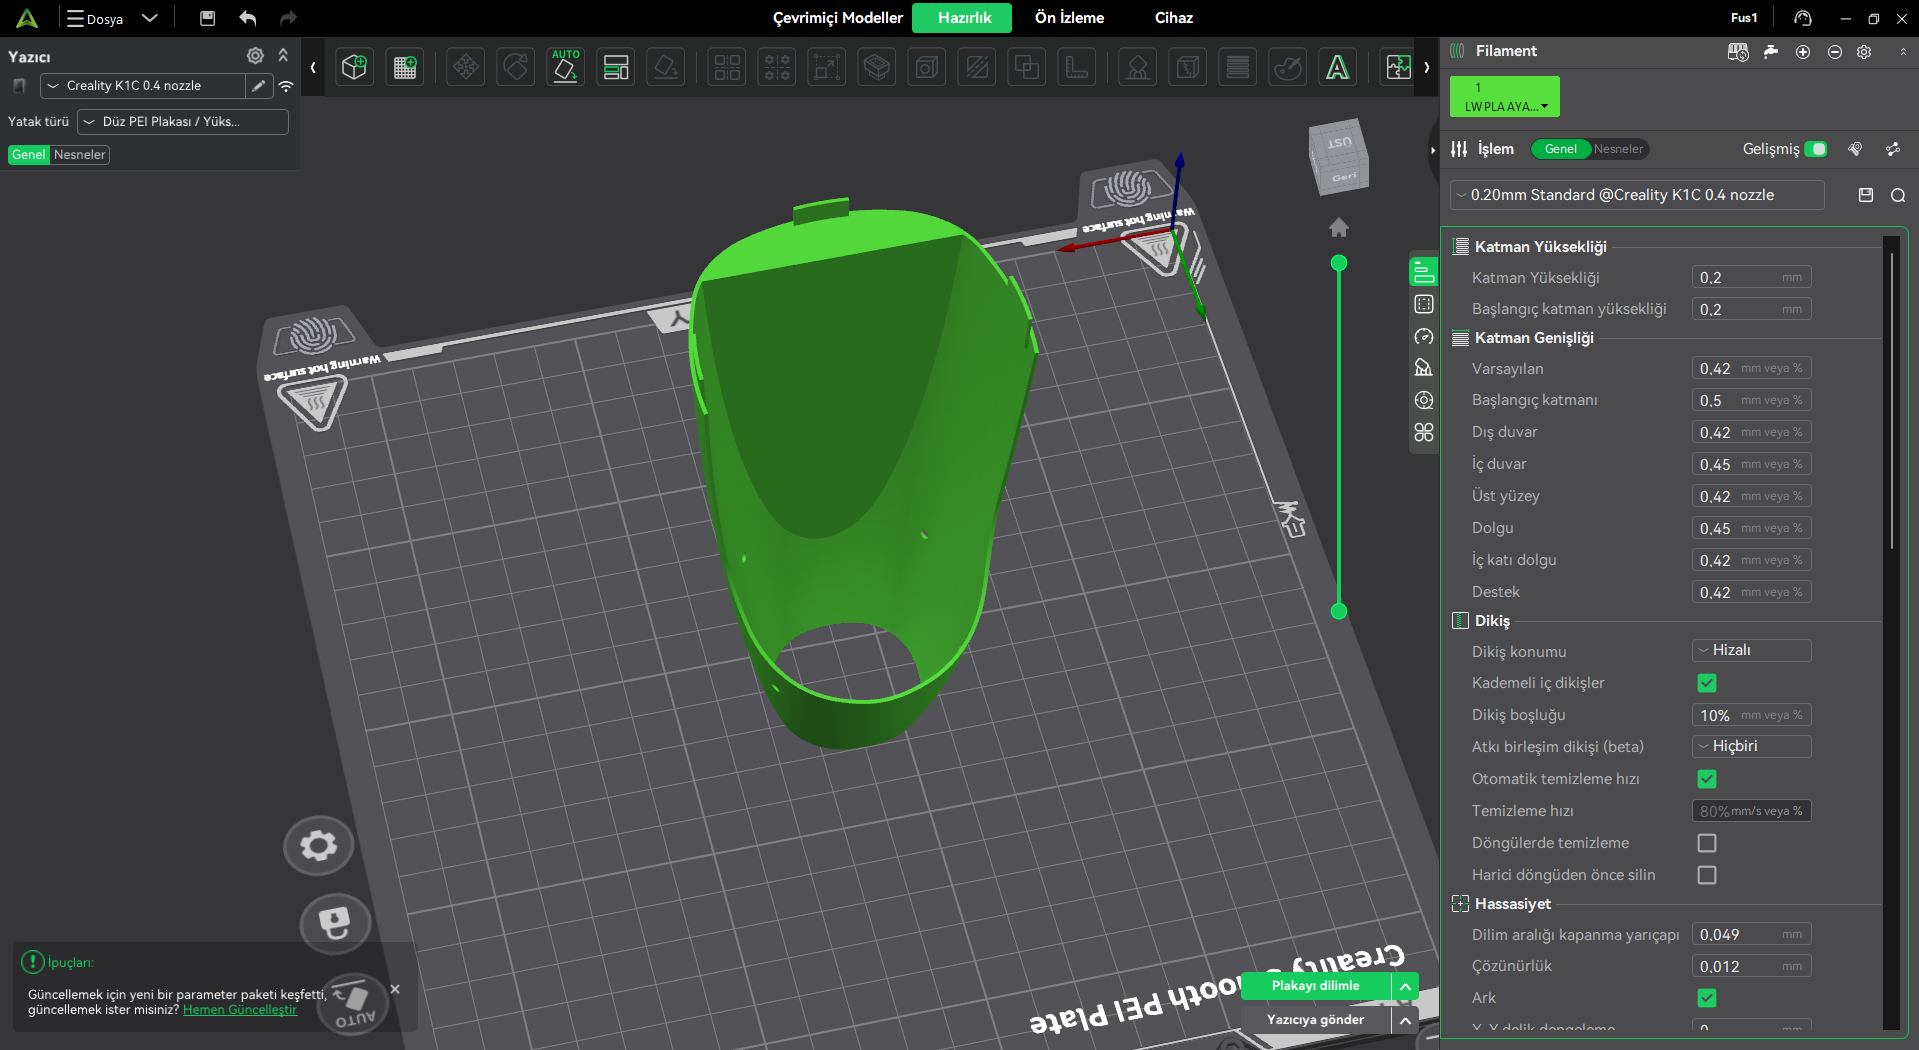Uncheck Kademeli iç dikişler checkbox
The height and width of the screenshot is (1050, 1919).
point(1706,683)
